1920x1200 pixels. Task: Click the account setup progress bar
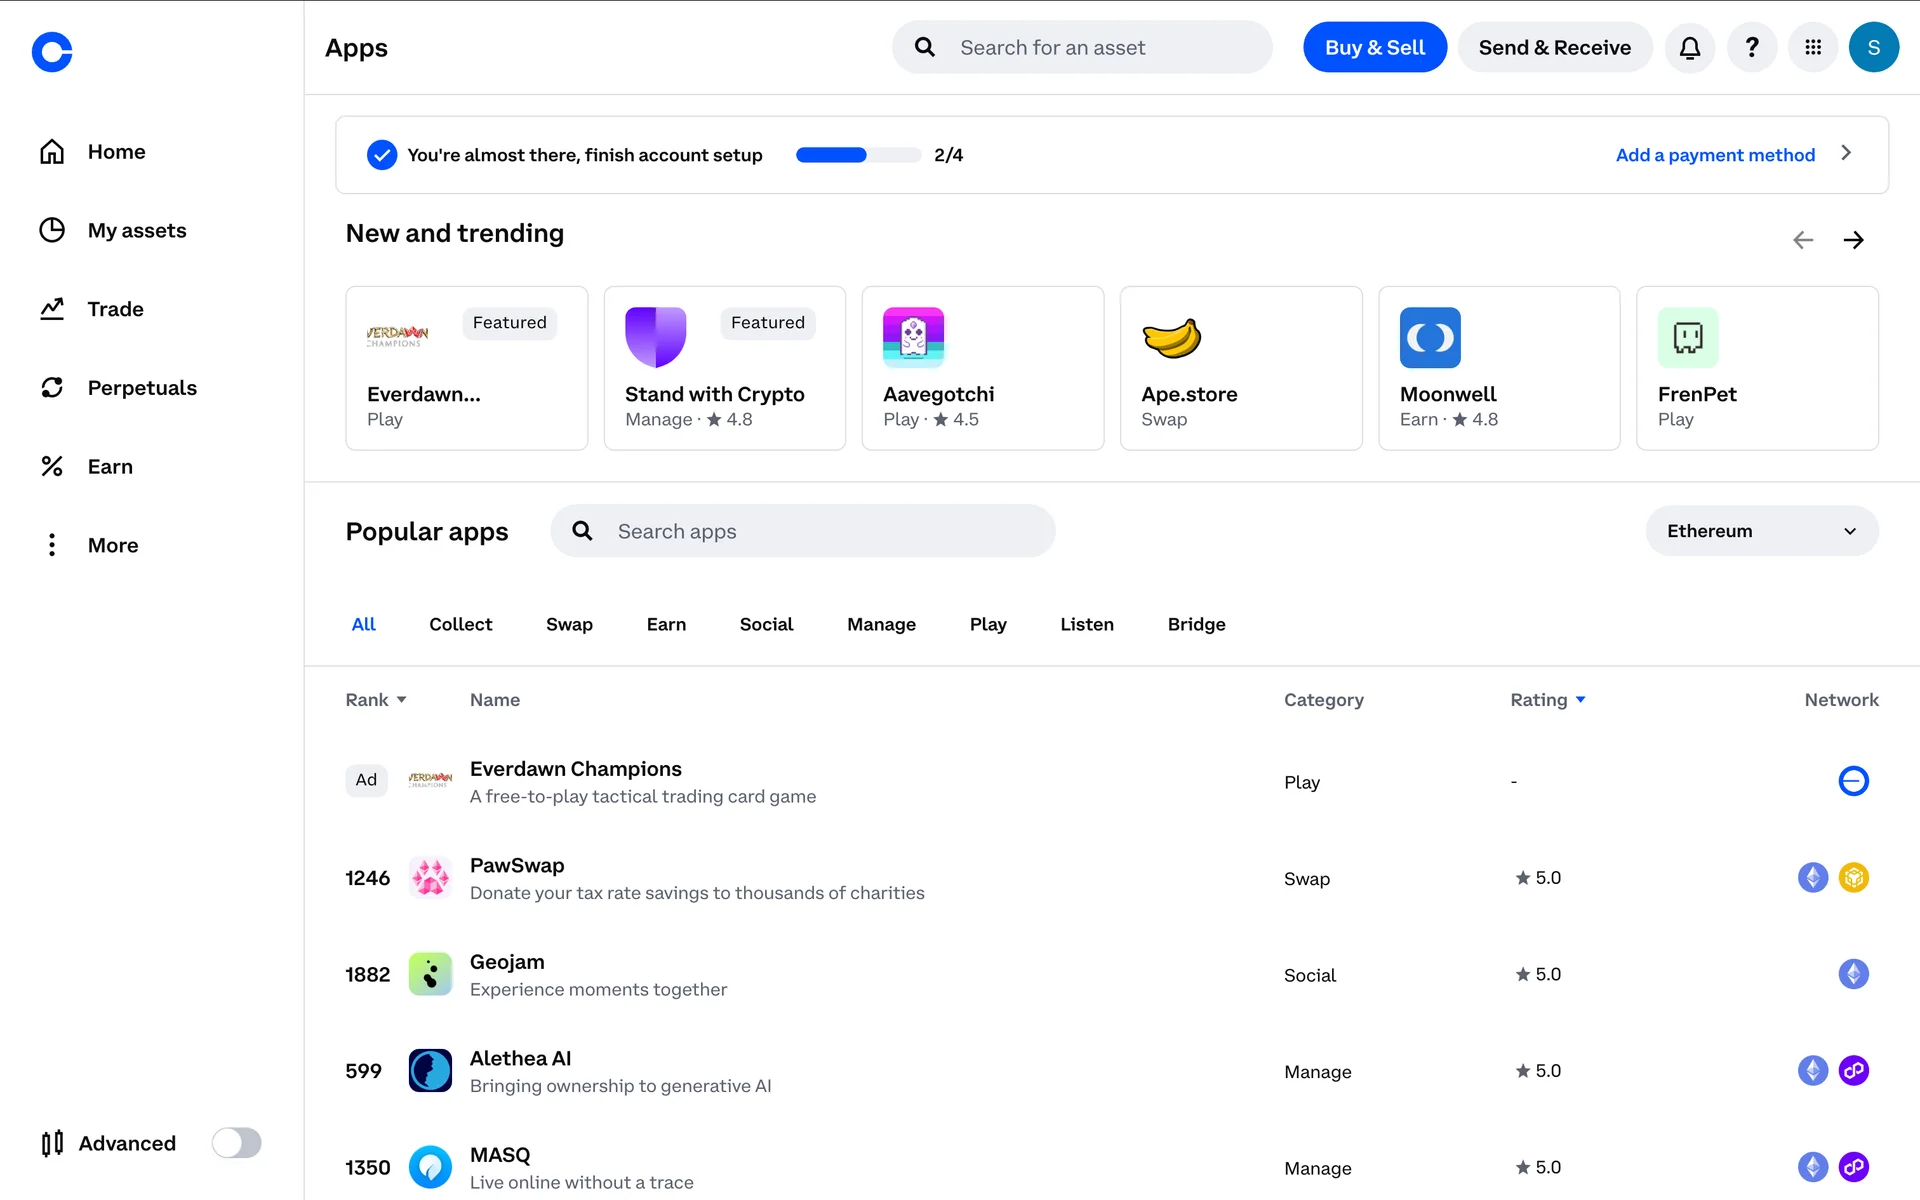click(858, 155)
